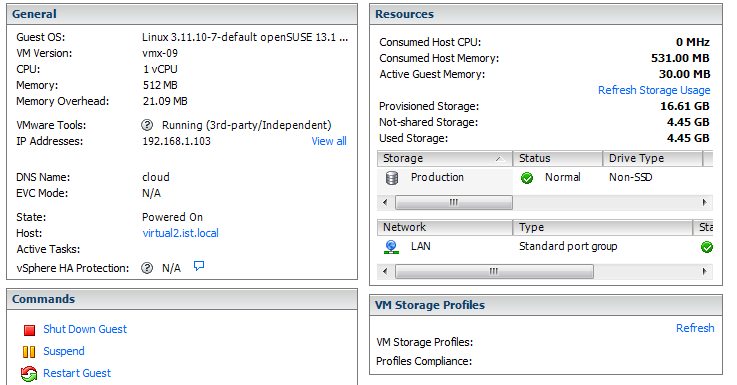Click the 0 MHz consumed CPU value

[x=693, y=42]
